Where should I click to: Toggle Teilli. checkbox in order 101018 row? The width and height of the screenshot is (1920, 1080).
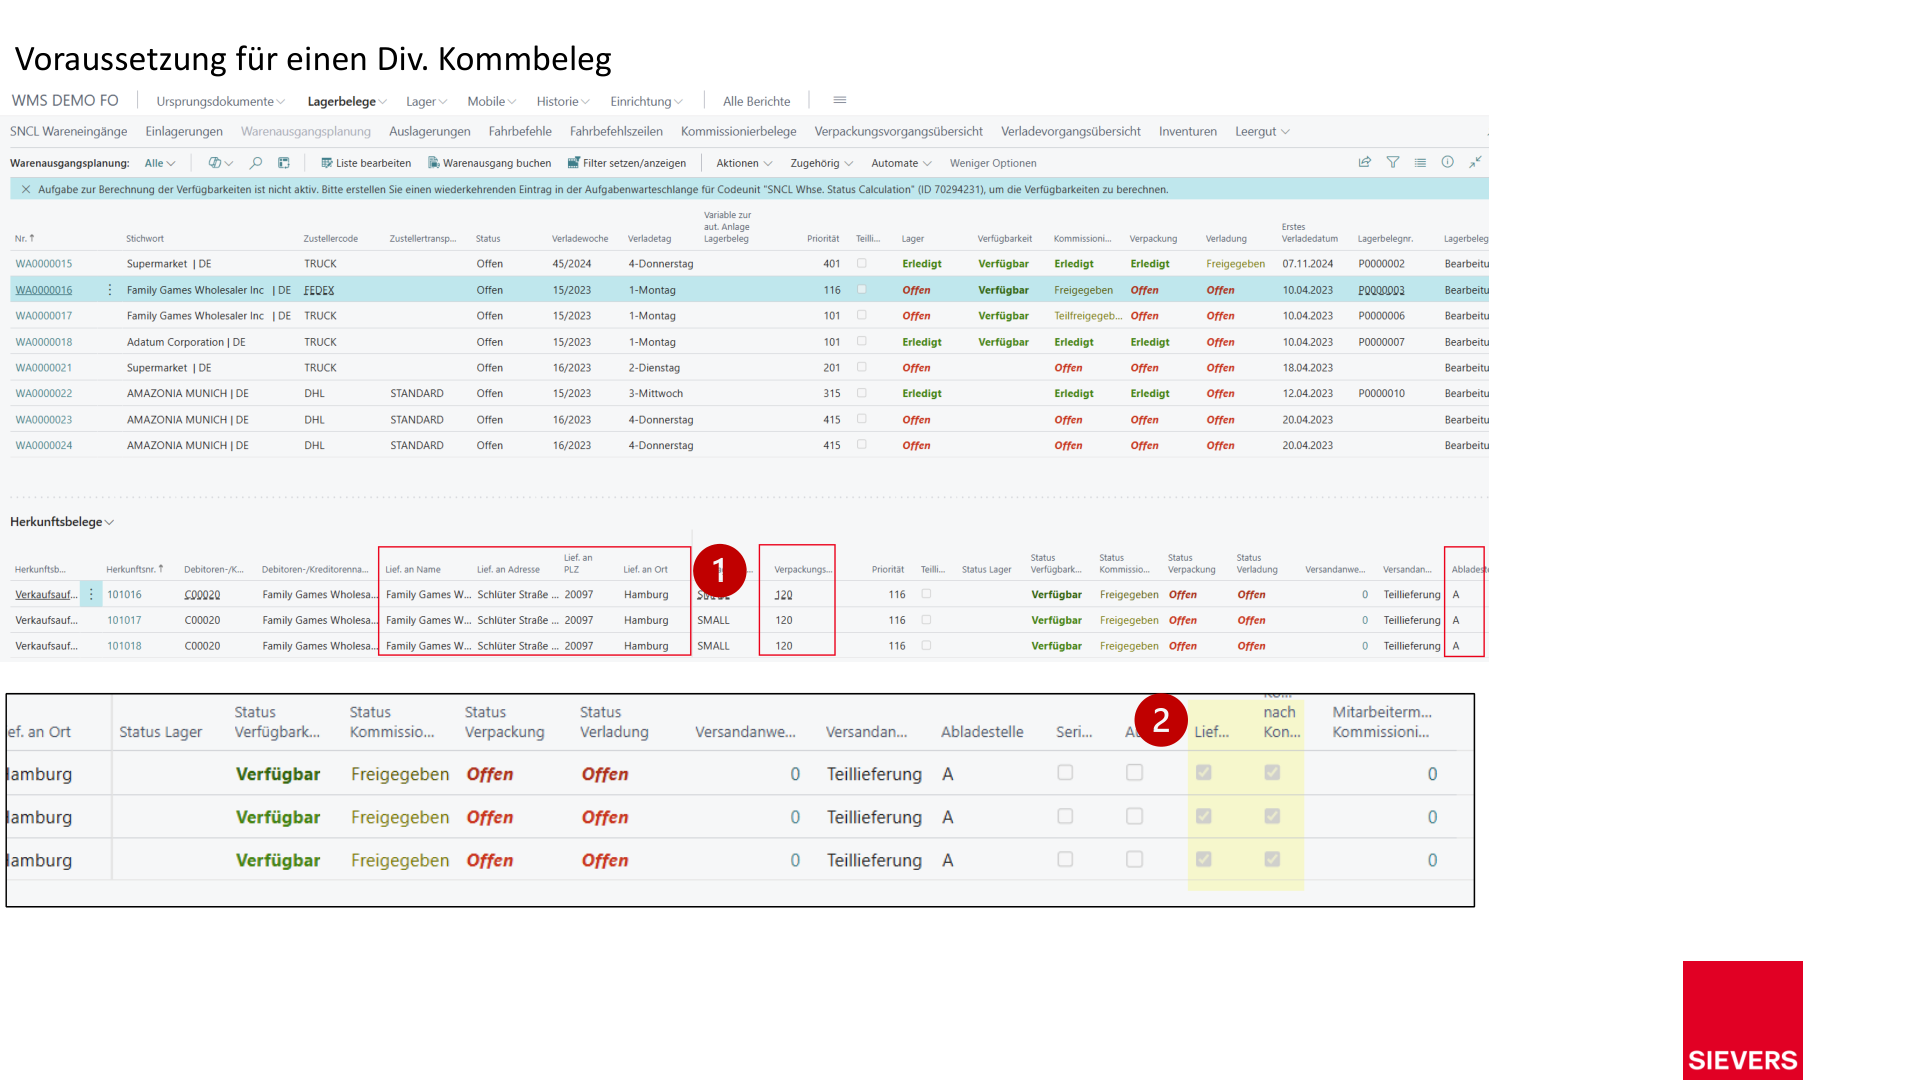(x=926, y=645)
